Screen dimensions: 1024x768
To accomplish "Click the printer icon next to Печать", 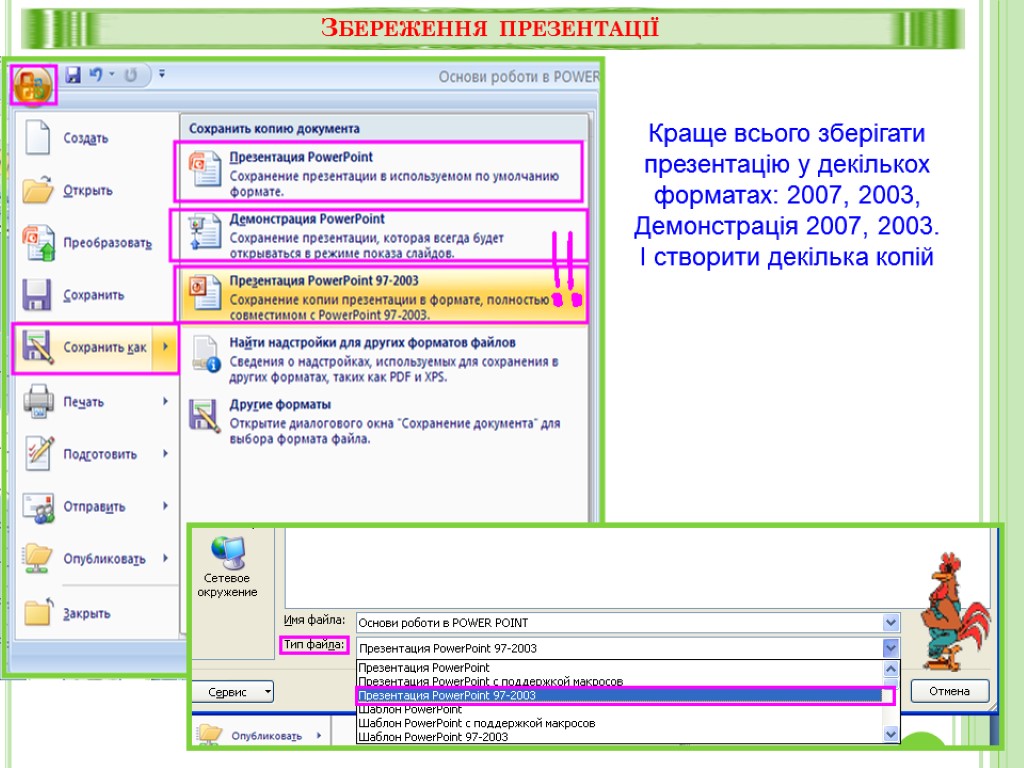I will (38, 401).
